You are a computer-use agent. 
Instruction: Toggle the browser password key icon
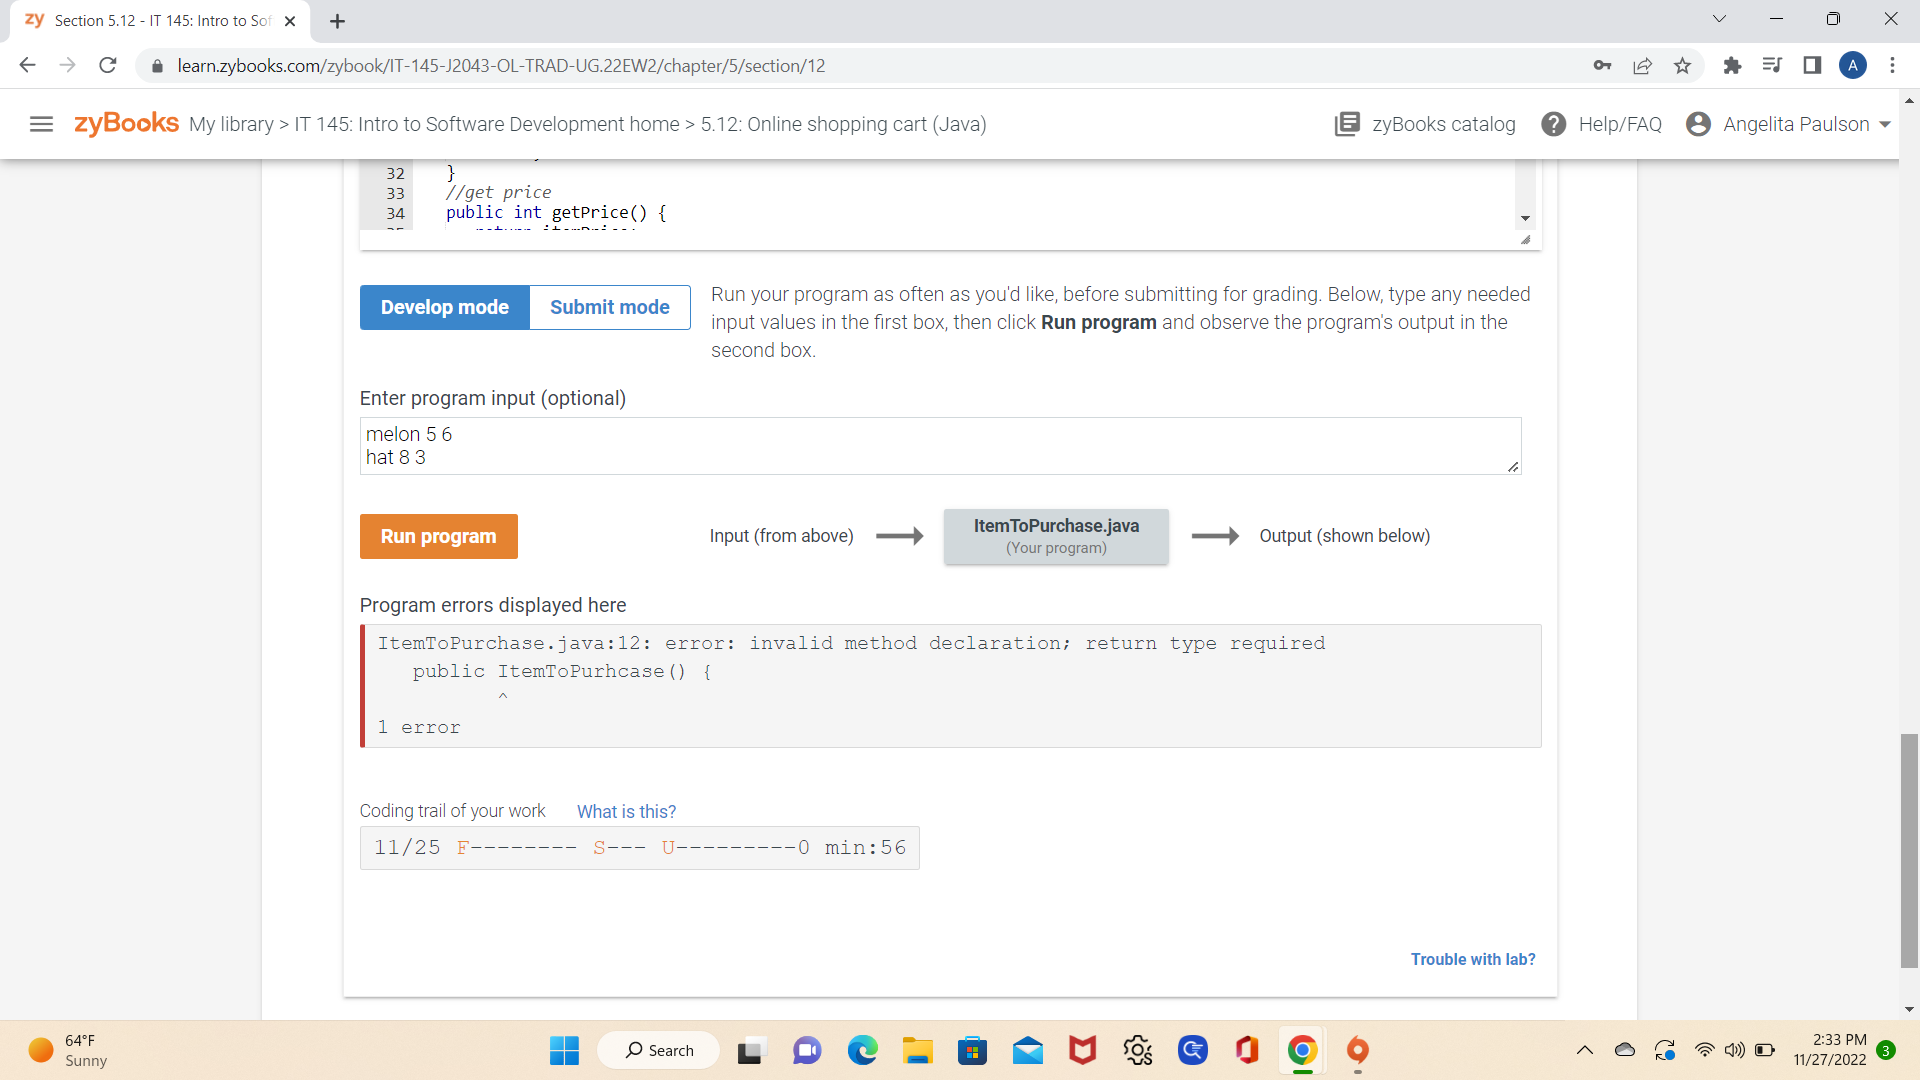(1602, 66)
